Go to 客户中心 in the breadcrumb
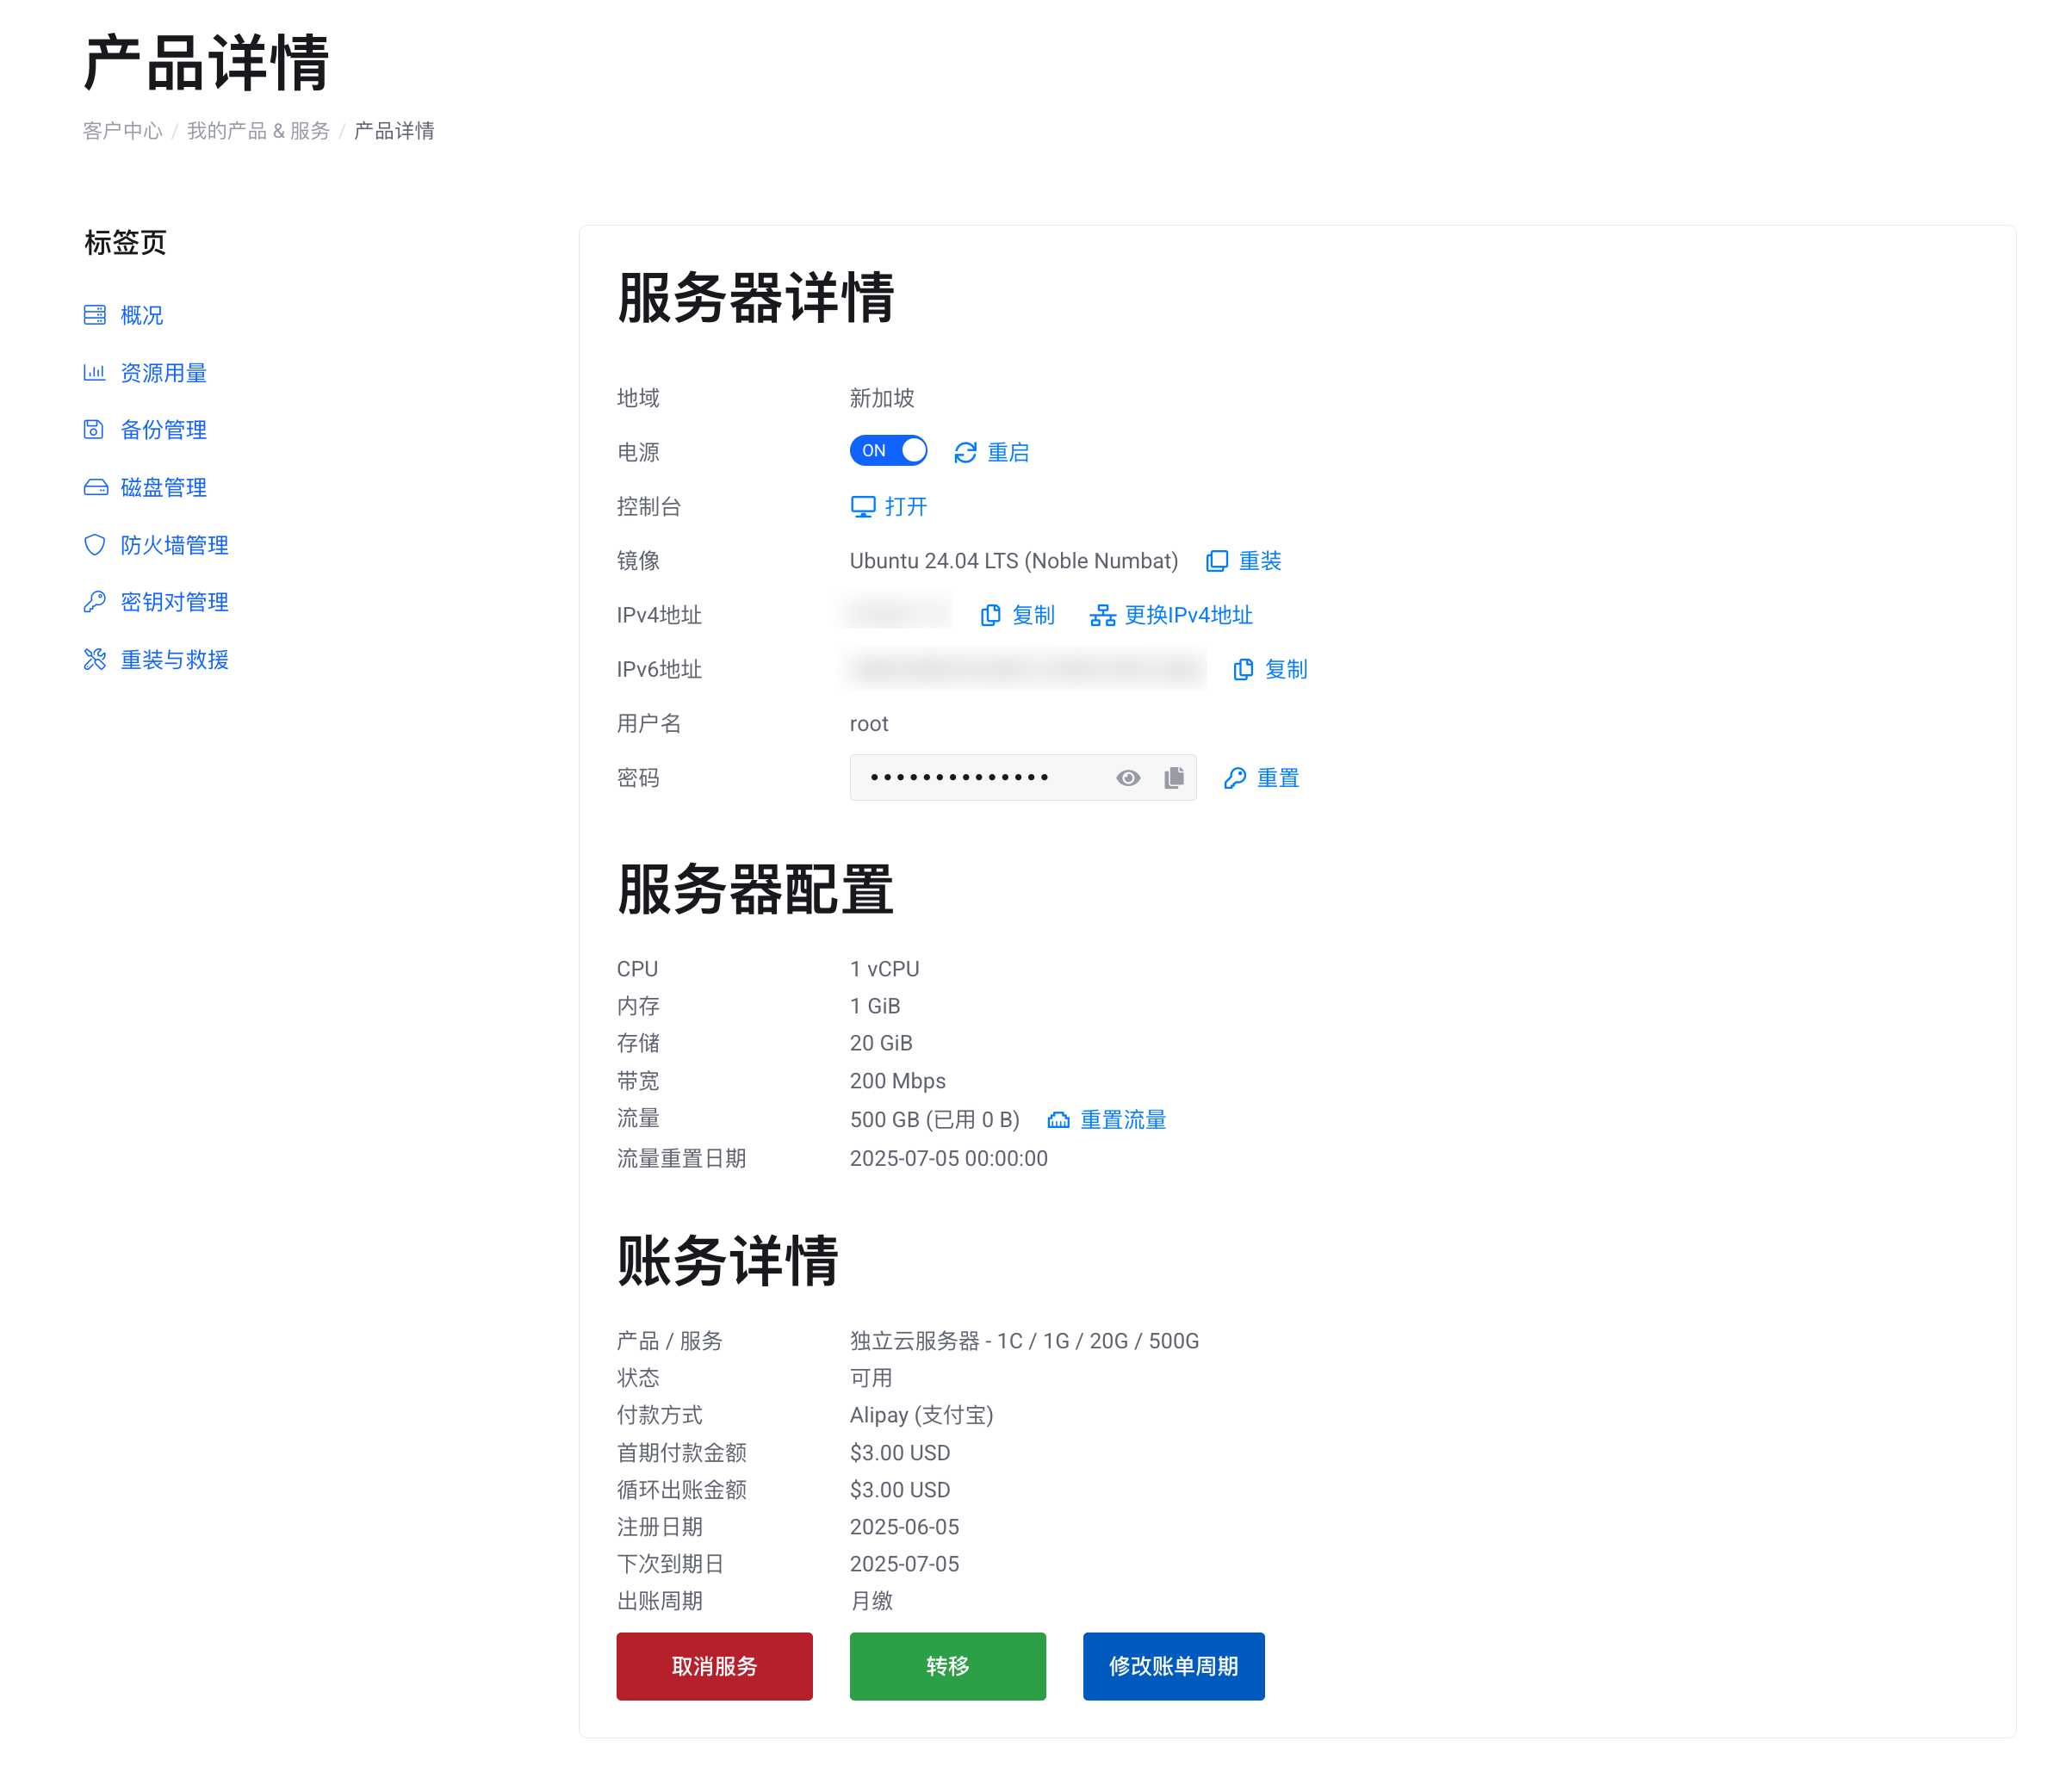2072x1772 pixels. [122, 131]
